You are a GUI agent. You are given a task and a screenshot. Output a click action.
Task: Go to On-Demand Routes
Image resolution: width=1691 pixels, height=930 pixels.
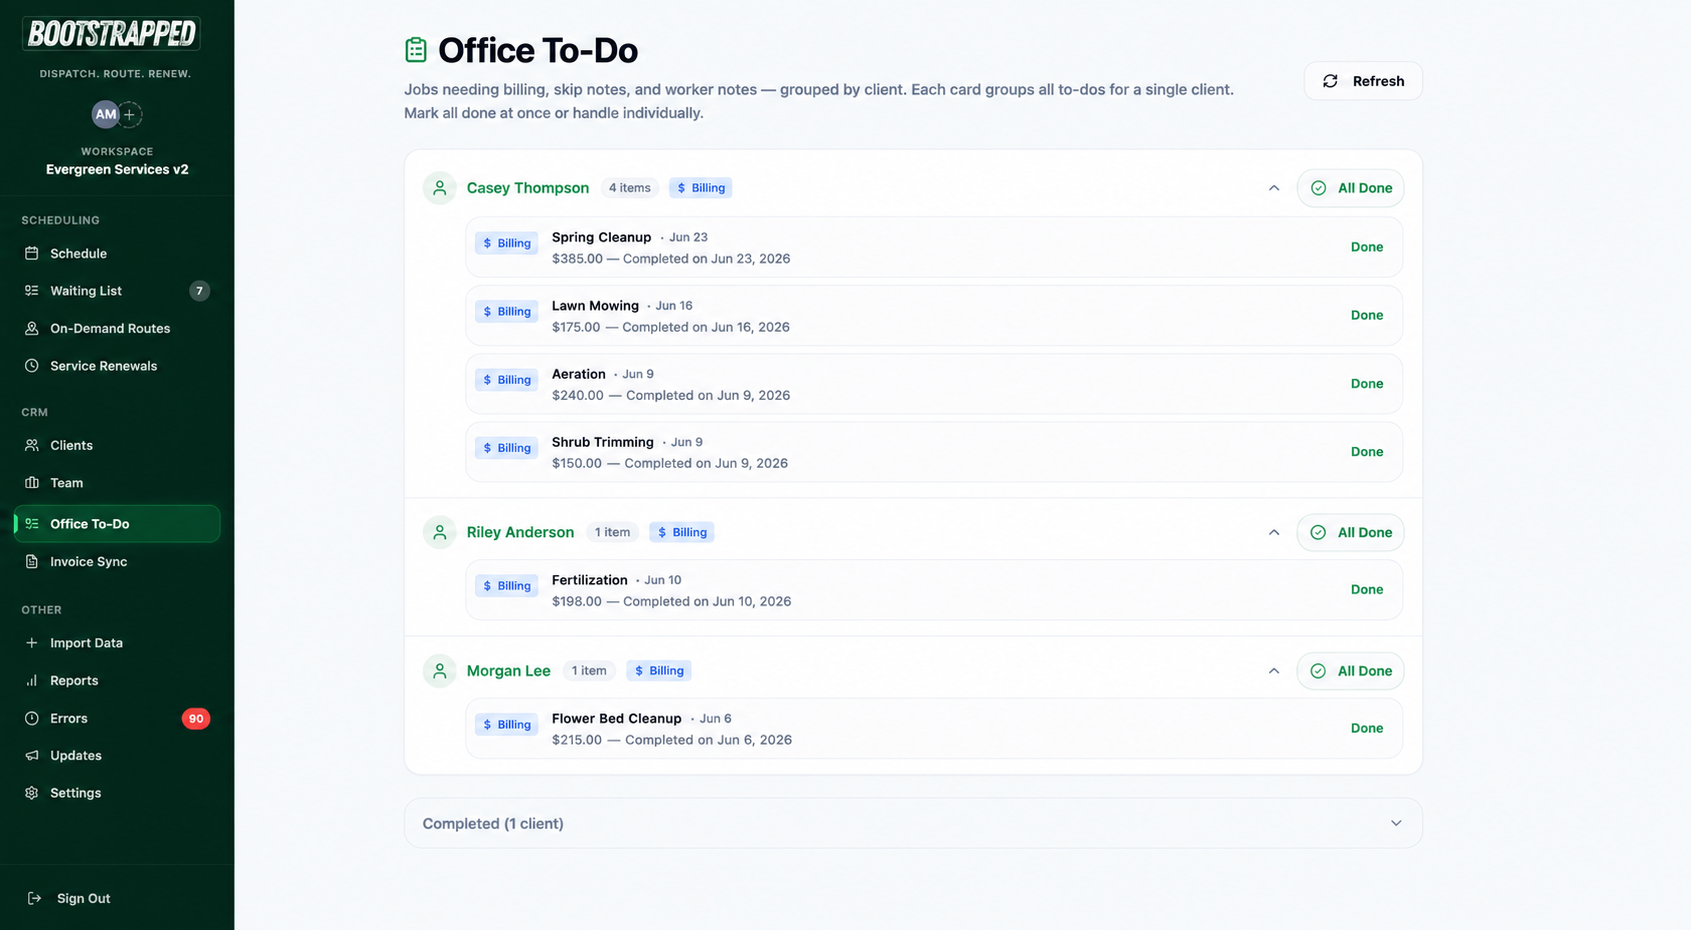pyautogui.click(x=117, y=328)
